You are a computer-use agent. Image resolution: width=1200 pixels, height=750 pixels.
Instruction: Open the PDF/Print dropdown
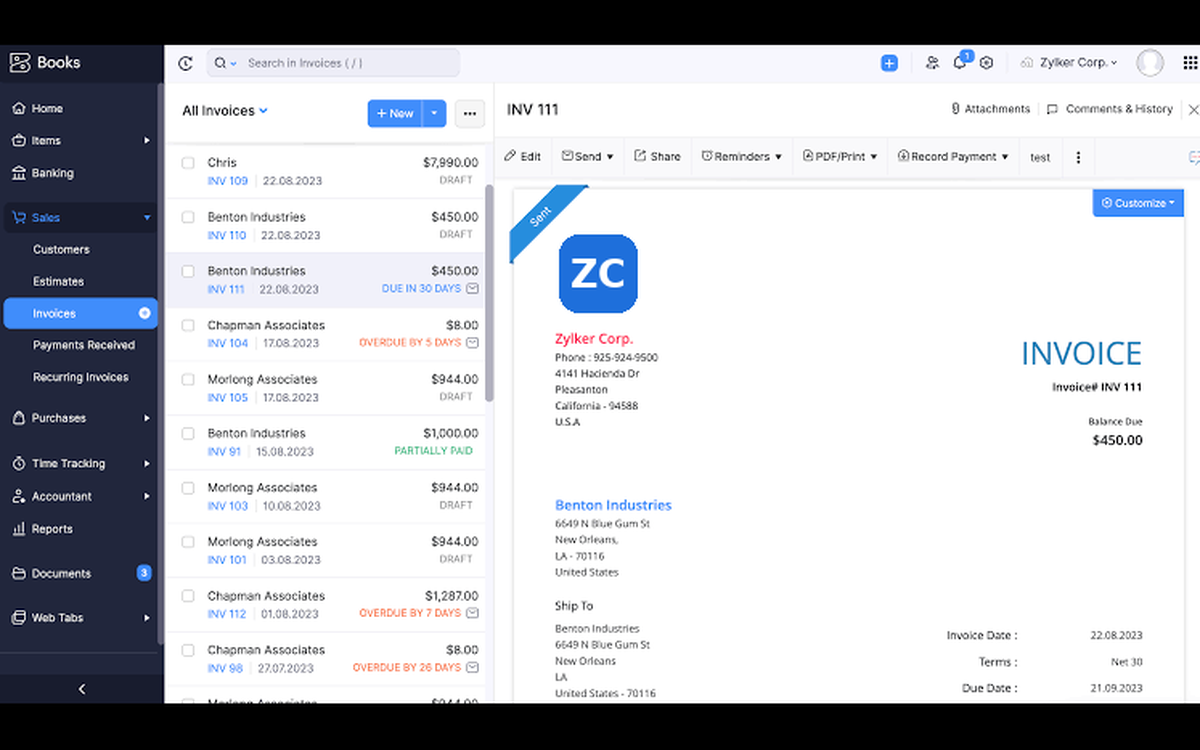(x=840, y=157)
